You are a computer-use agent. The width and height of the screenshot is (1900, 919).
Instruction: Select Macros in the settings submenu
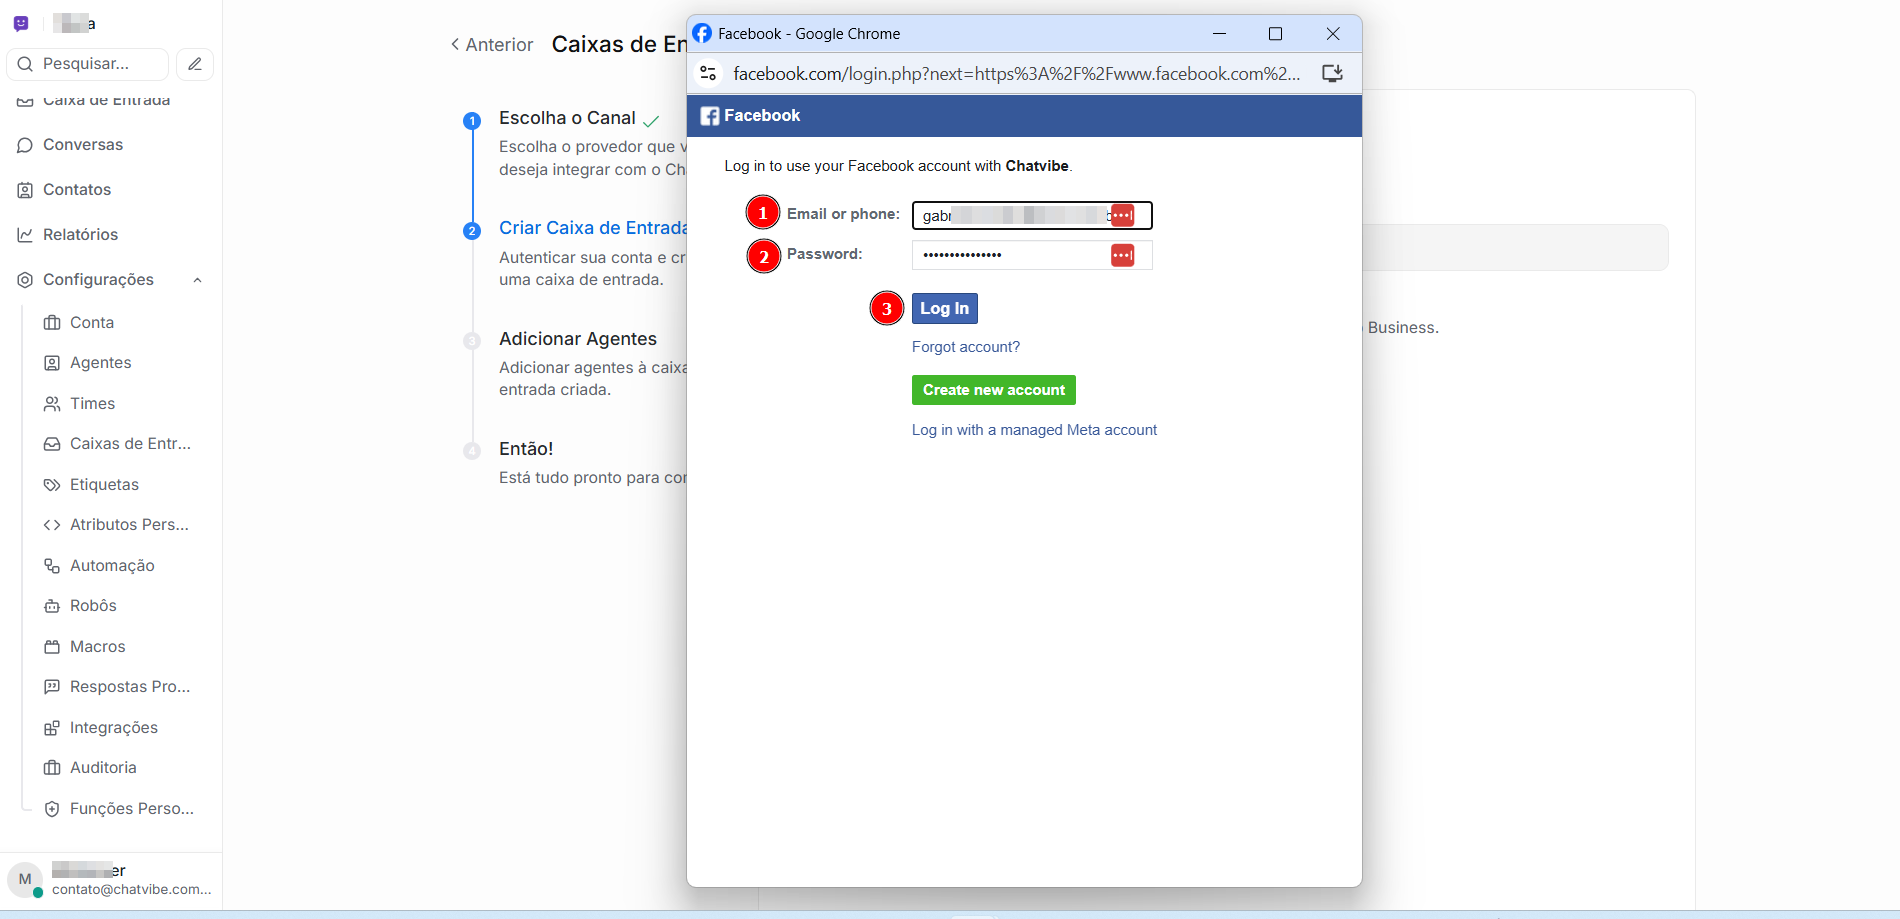point(98,647)
